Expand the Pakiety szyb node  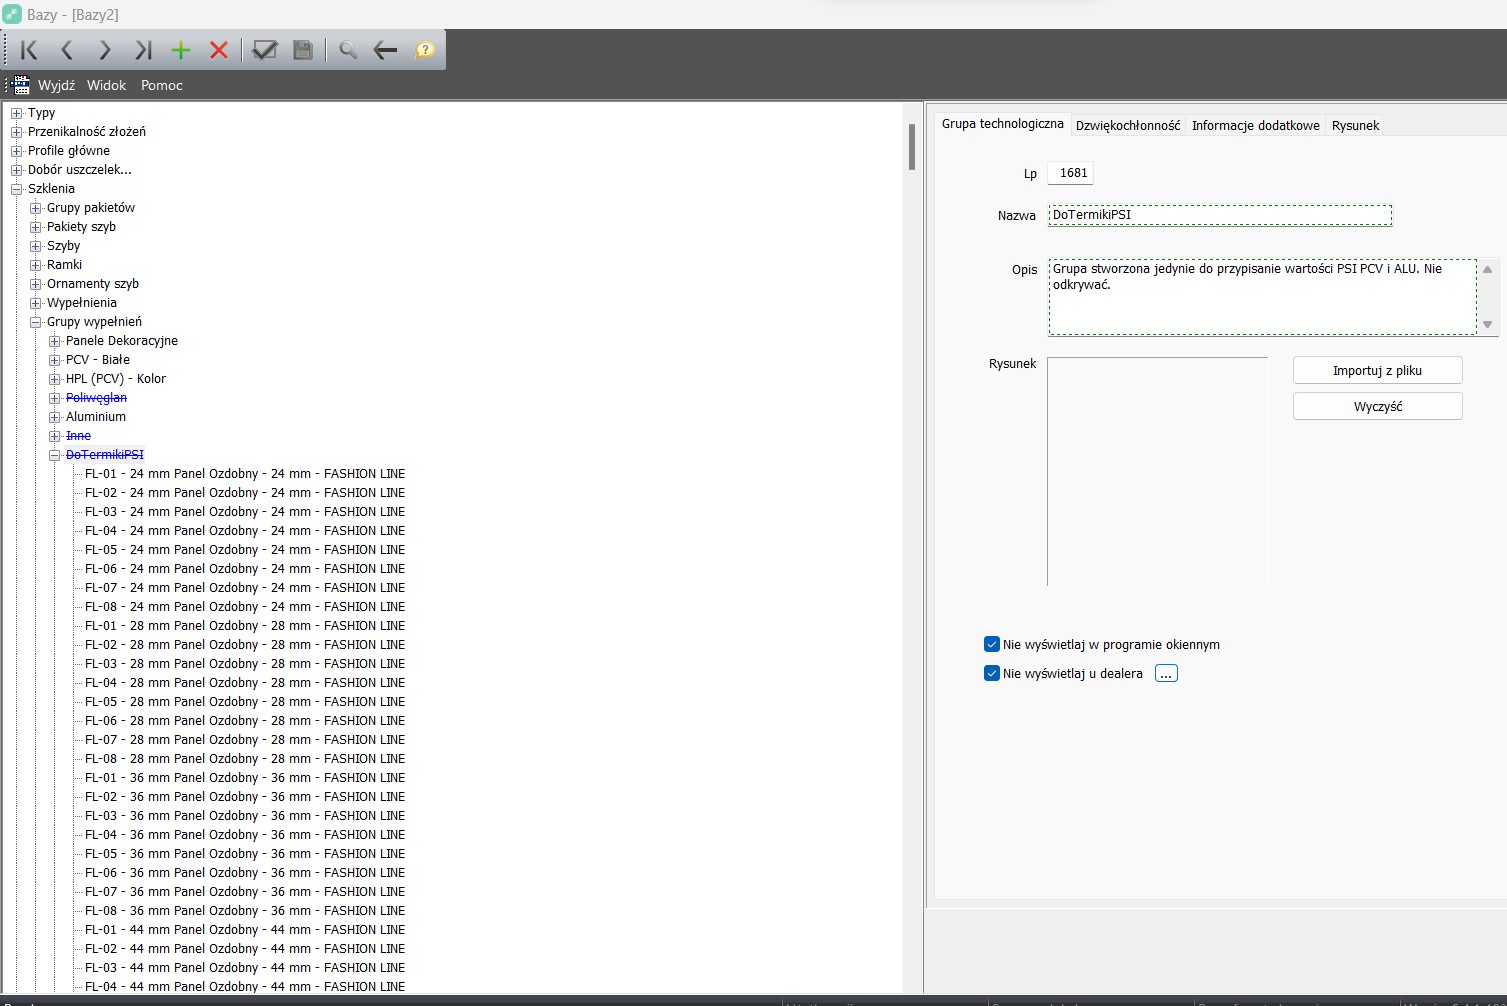[x=35, y=227]
